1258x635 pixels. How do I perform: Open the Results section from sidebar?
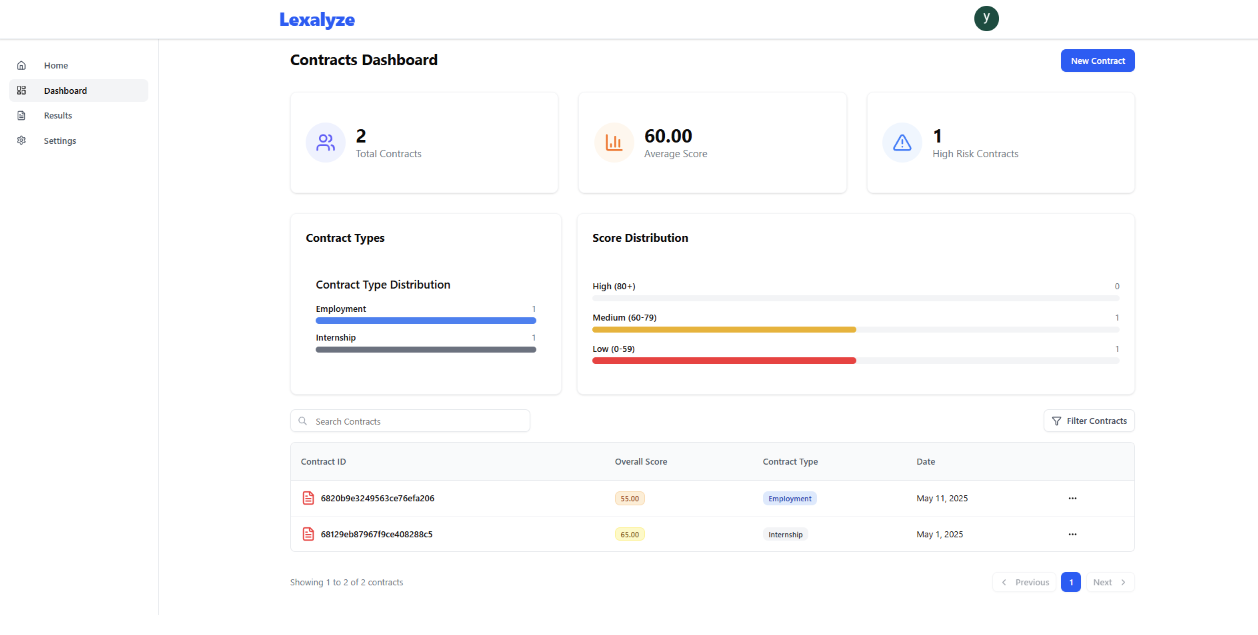pos(58,115)
